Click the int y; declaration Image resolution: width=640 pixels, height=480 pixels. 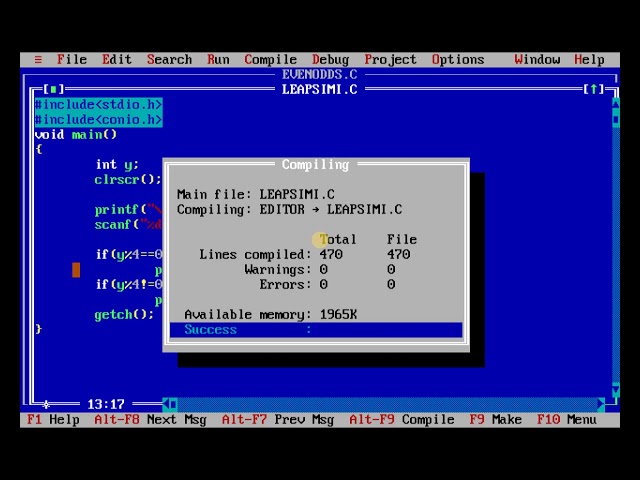point(117,164)
